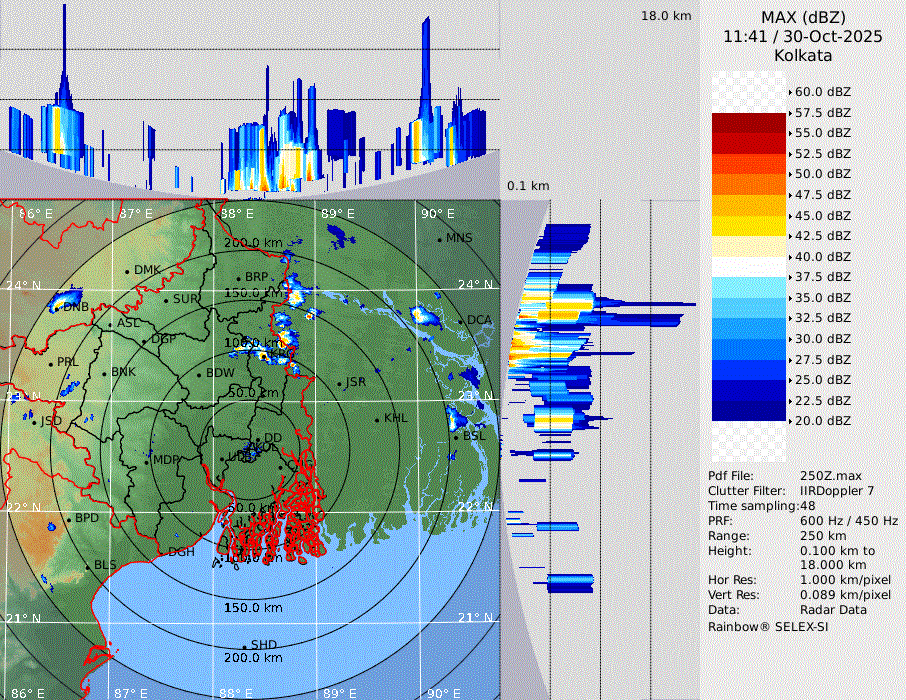
Task: Pick the JSR station marker
Action: click(339, 383)
